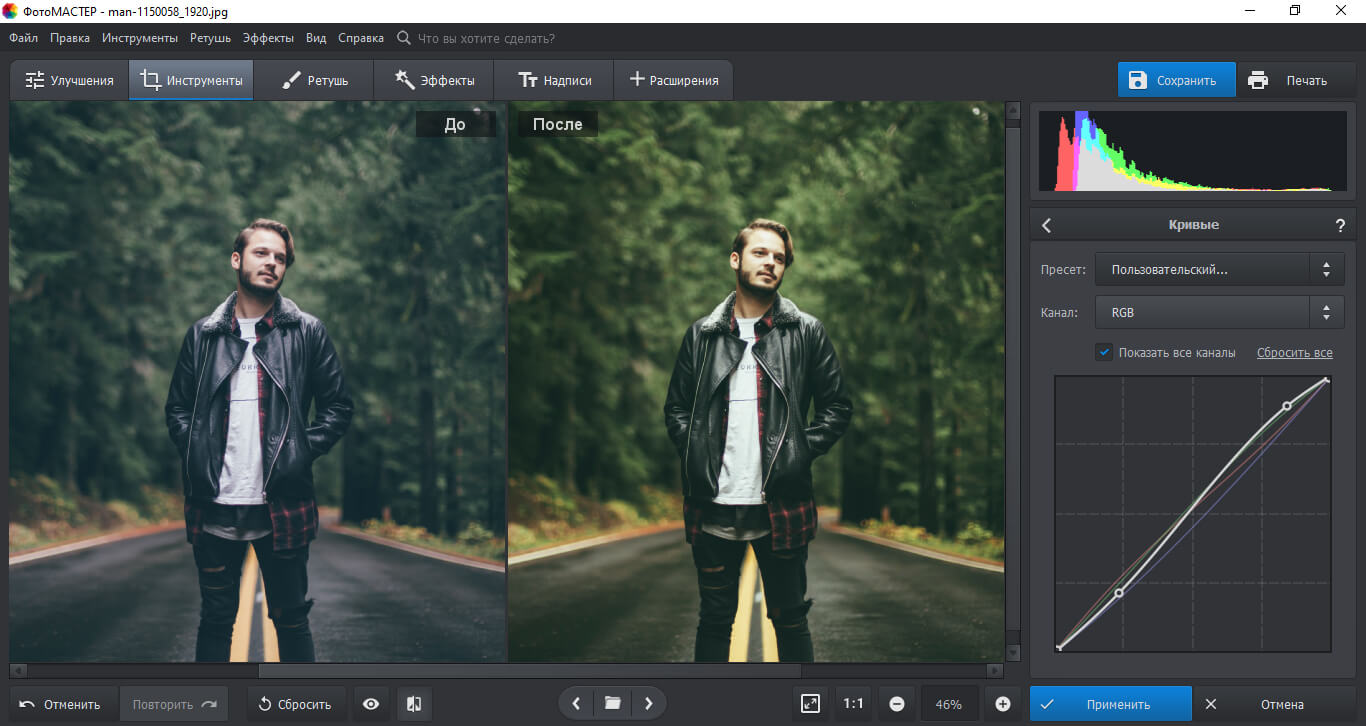Select the upper curve control point
This screenshot has width=1366, height=726.
point(1287,405)
